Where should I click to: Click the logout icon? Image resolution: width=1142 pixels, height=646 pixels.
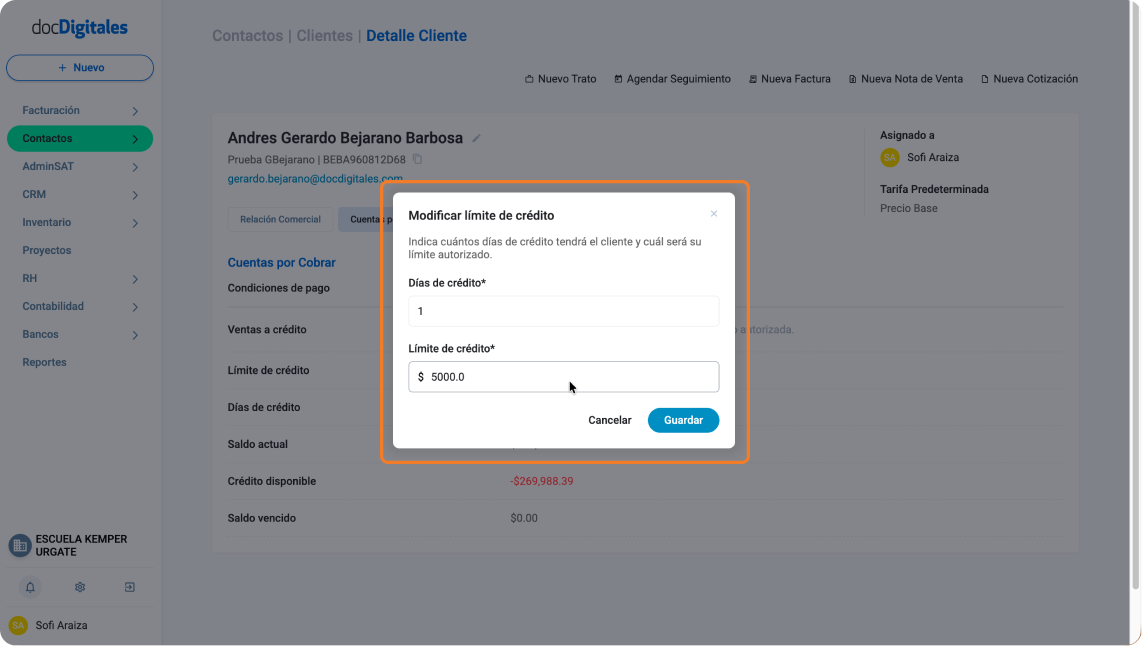pos(130,587)
